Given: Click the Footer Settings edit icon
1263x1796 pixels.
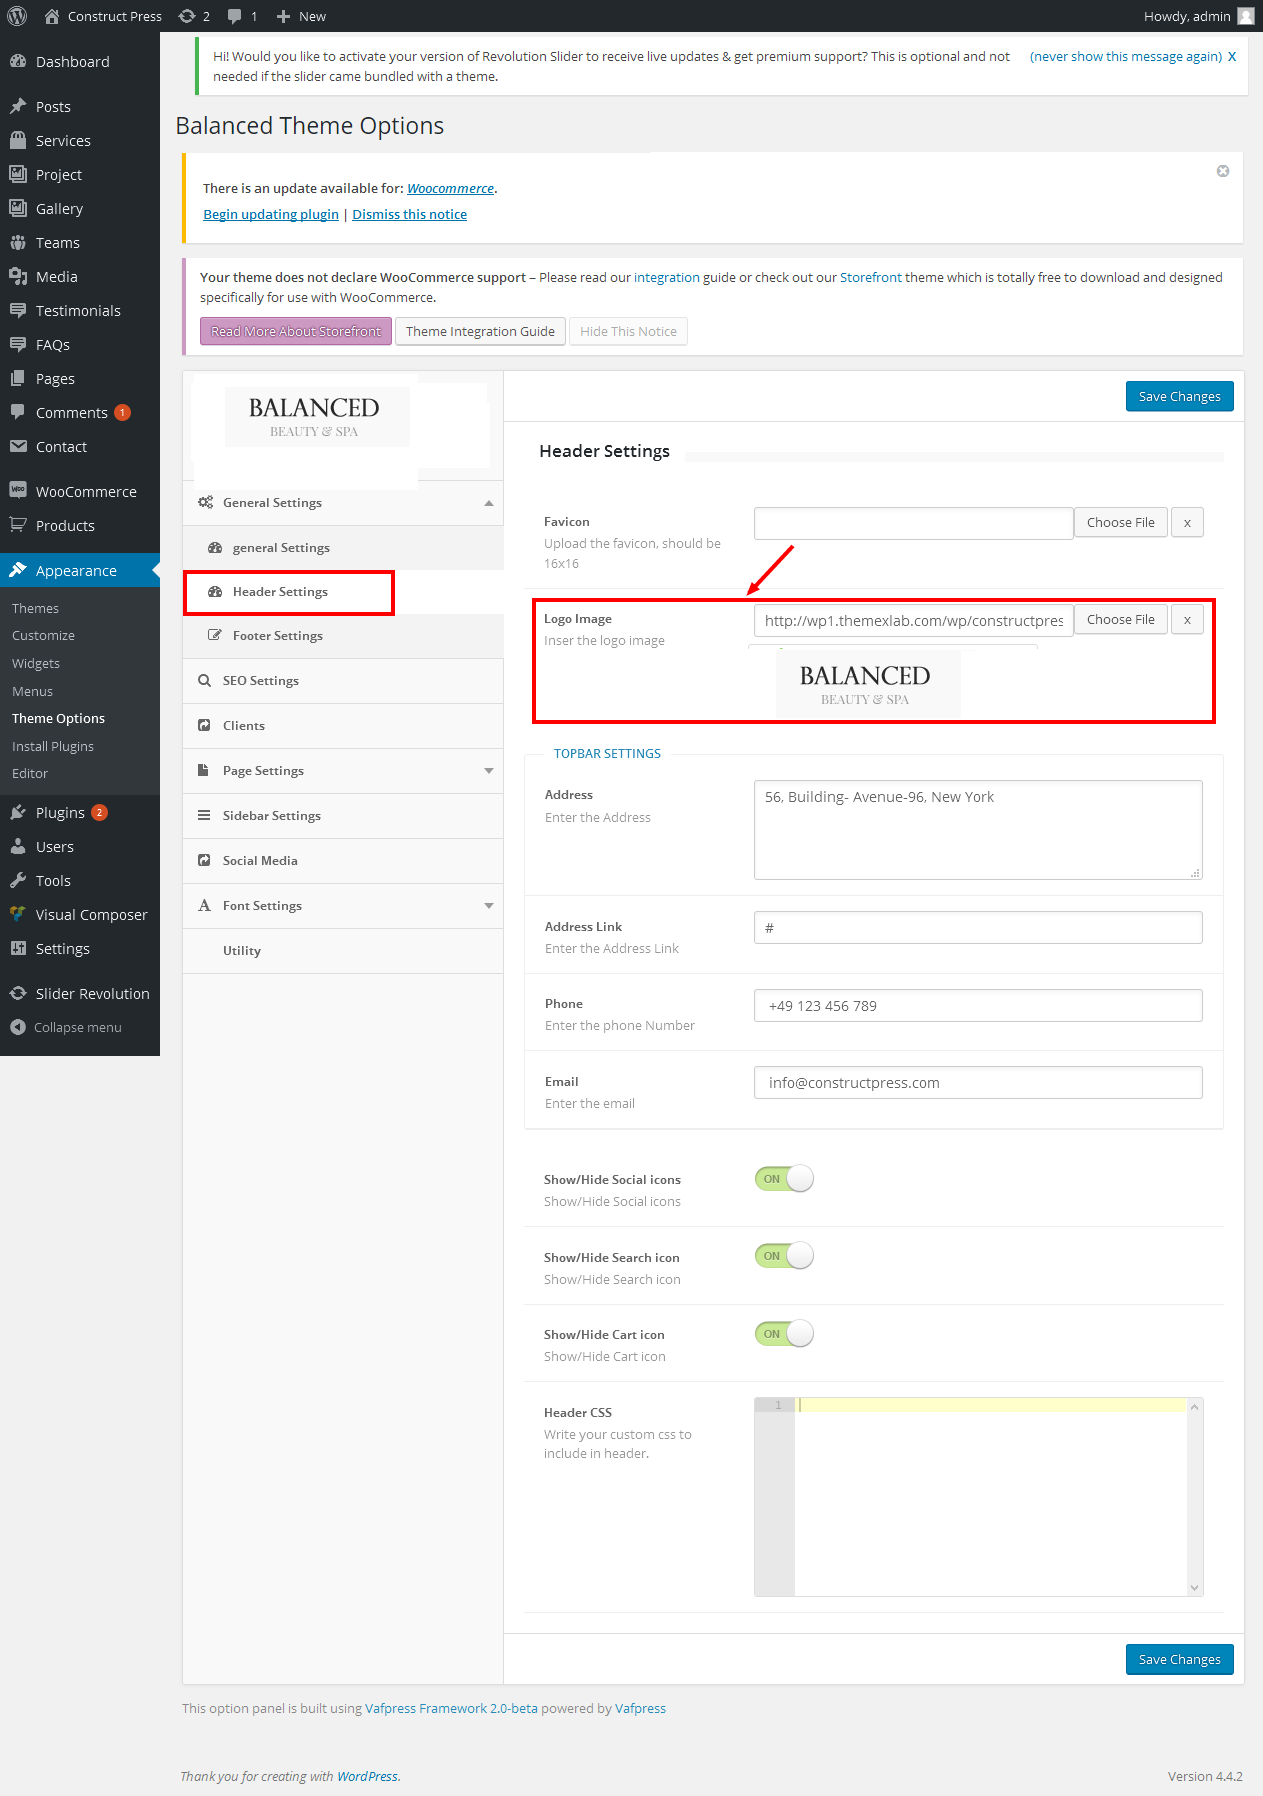Looking at the screenshot, I should (214, 636).
